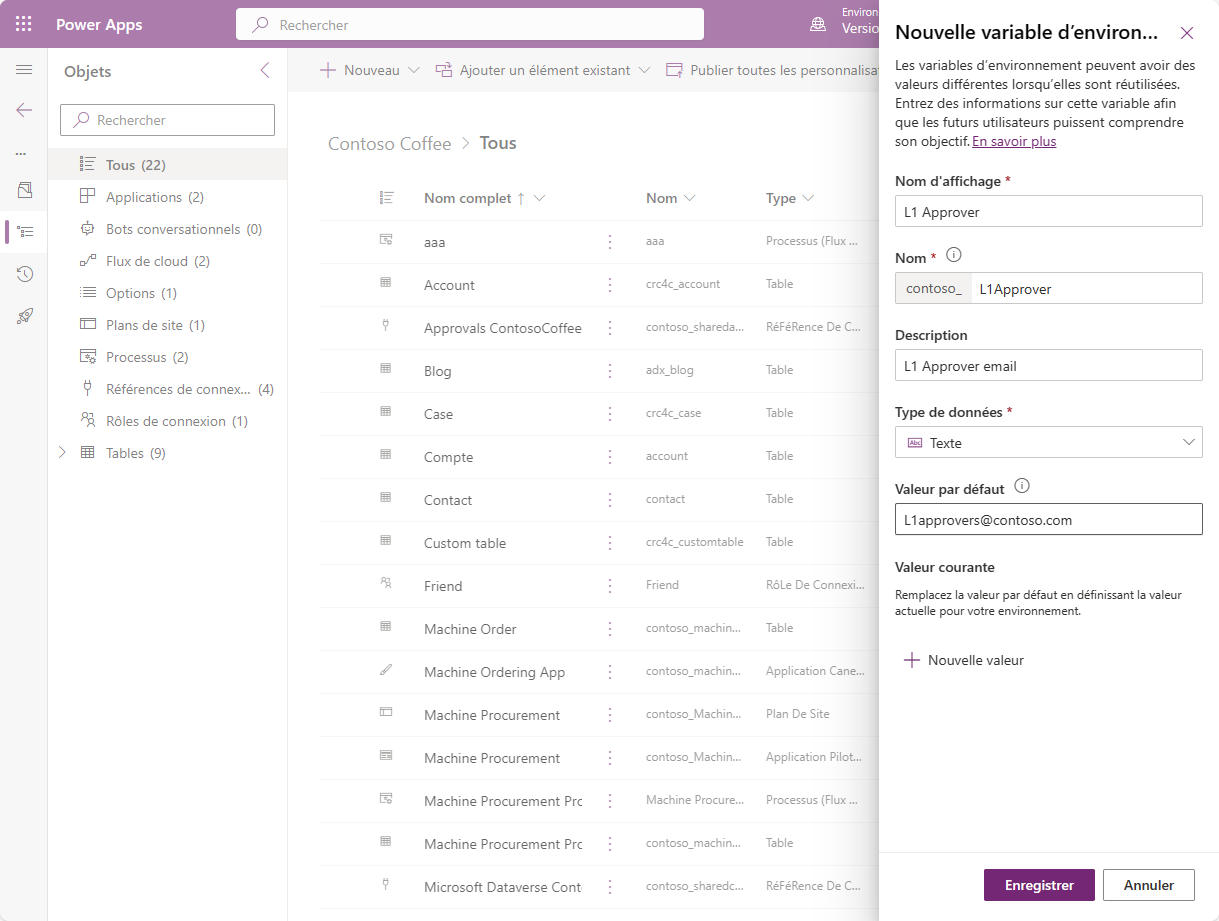Open more options for Machine Ordering App
This screenshot has height=921, width=1219.
(610, 672)
